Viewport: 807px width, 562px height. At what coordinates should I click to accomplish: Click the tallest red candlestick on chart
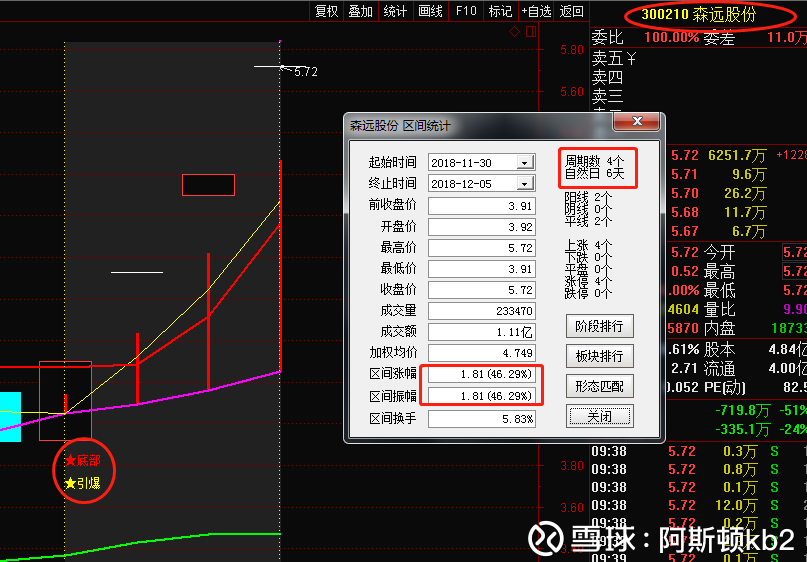click(x=280, y=266)
